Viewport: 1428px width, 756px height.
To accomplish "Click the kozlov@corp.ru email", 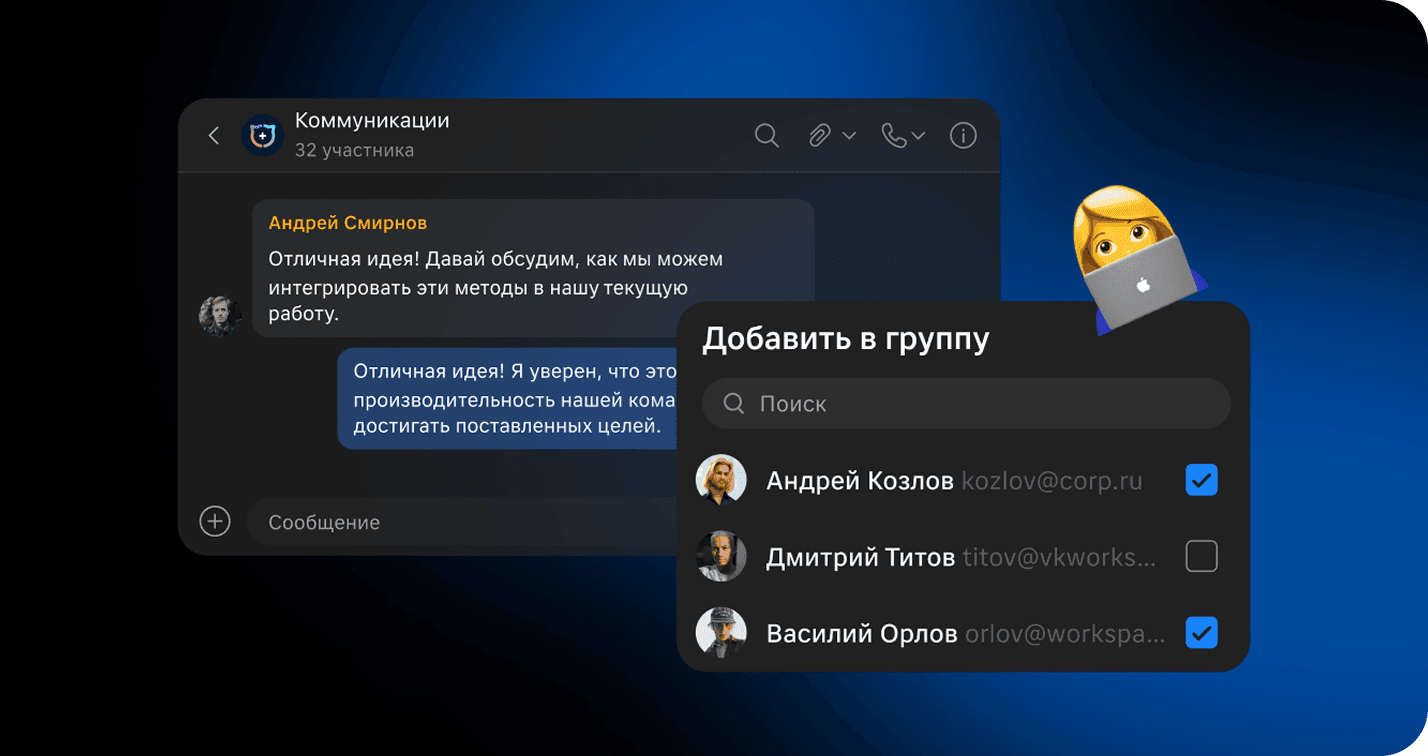I will pos(1052,481).
